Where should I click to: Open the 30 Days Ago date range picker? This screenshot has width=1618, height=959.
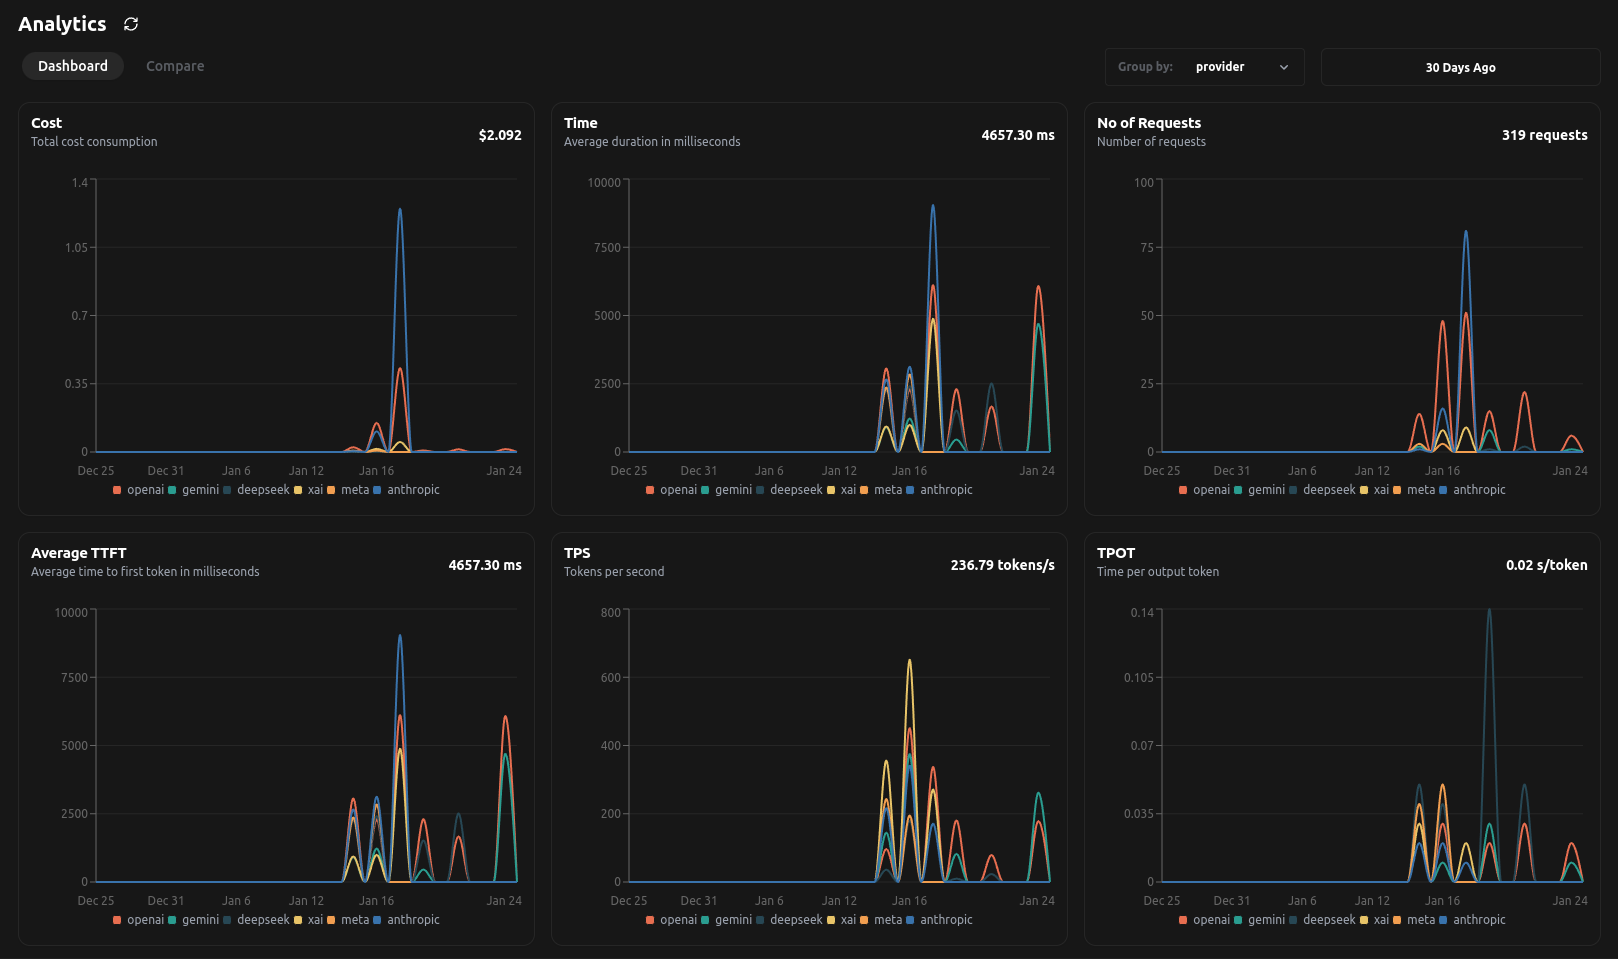pos(1460,67)
